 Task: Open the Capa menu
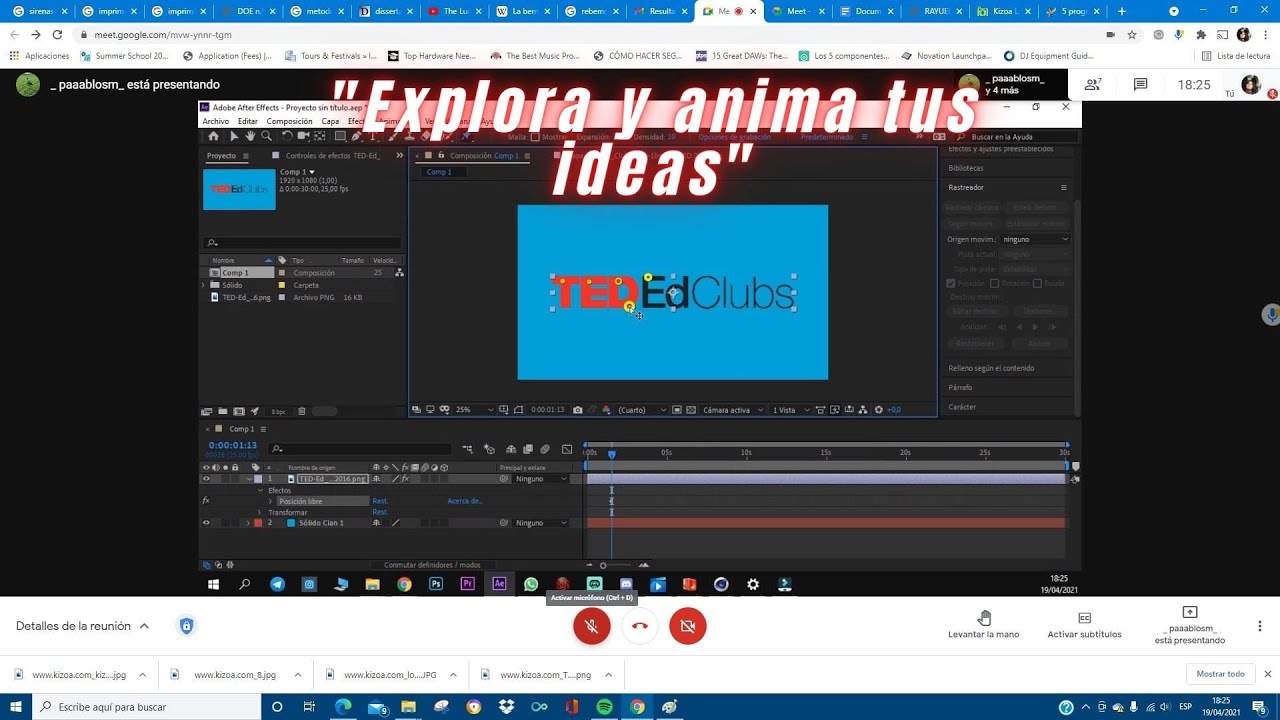(330, 121)
